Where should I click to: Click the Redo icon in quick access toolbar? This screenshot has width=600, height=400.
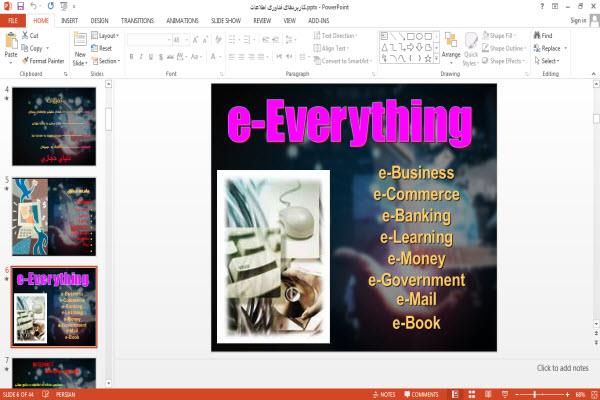(51, 6)
